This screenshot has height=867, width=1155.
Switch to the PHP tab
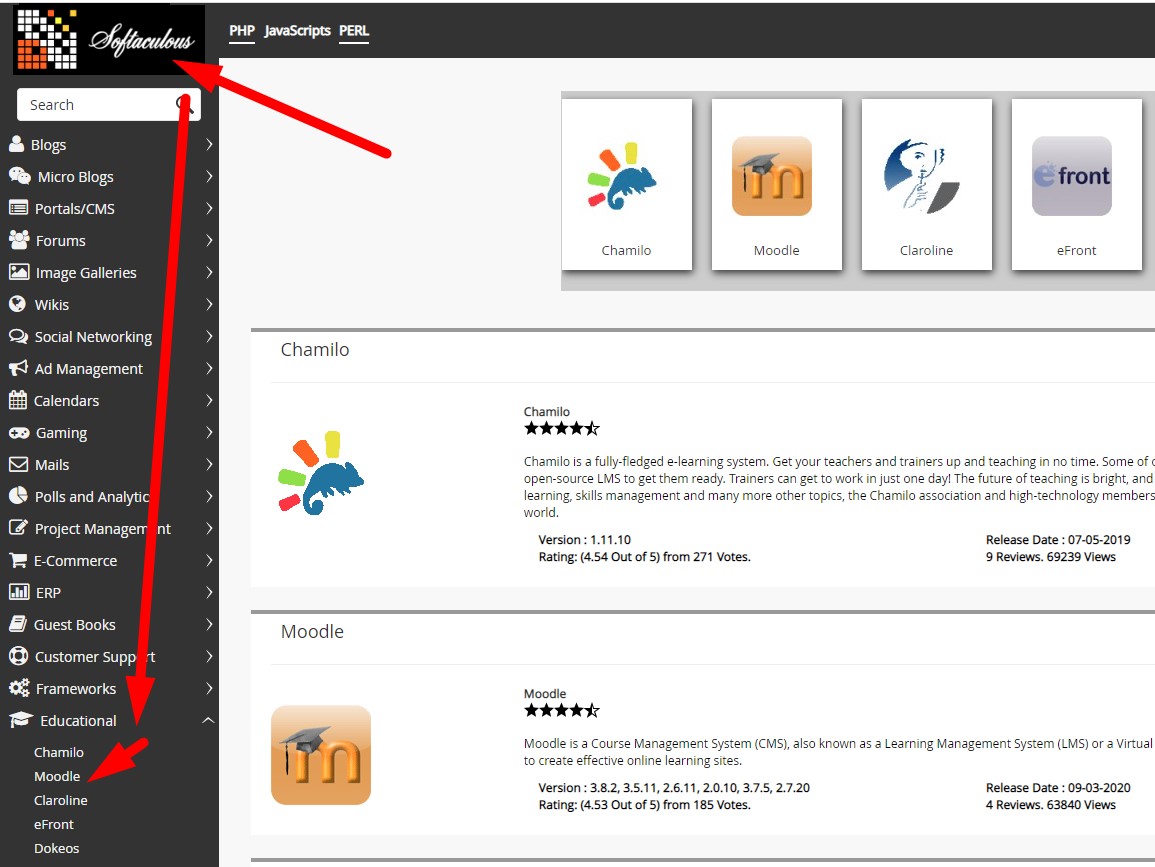point(242,31)
